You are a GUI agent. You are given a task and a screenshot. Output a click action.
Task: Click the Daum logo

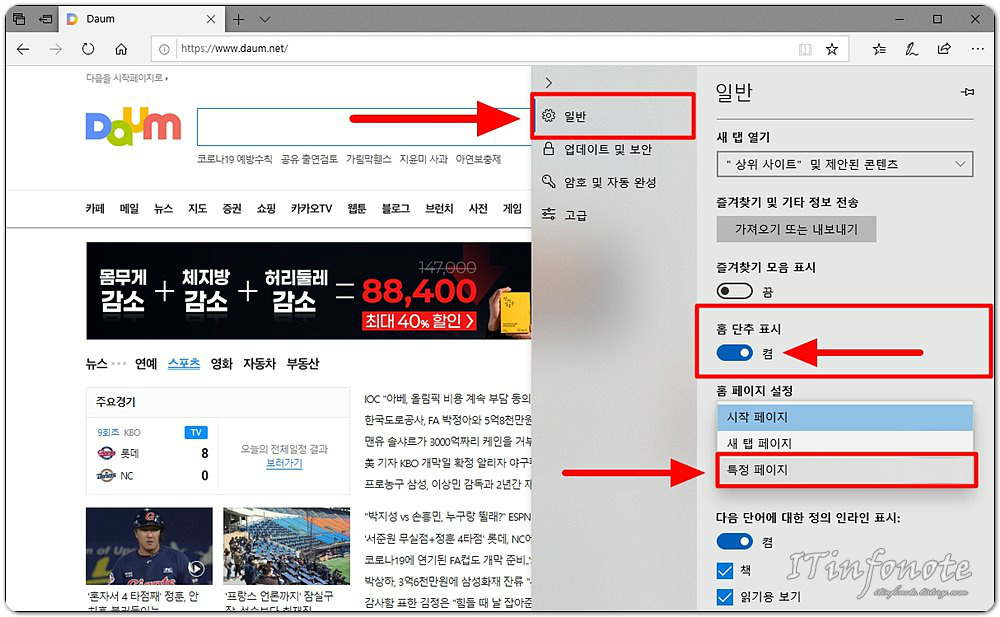point(133,126)
